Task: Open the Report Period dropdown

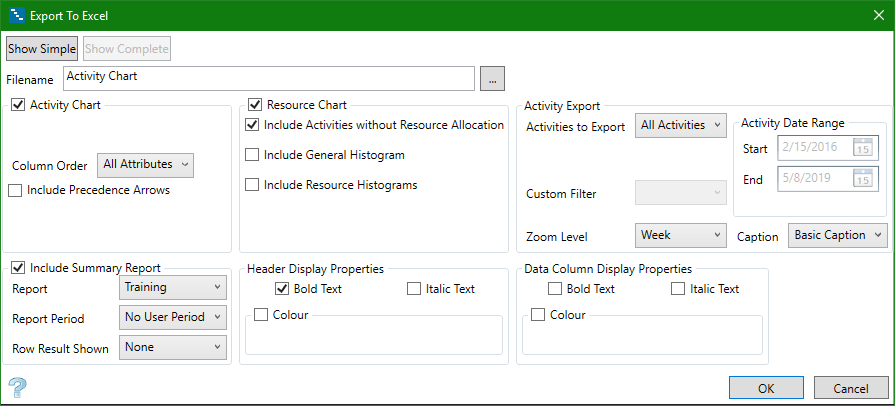Action: coord(172,317)
